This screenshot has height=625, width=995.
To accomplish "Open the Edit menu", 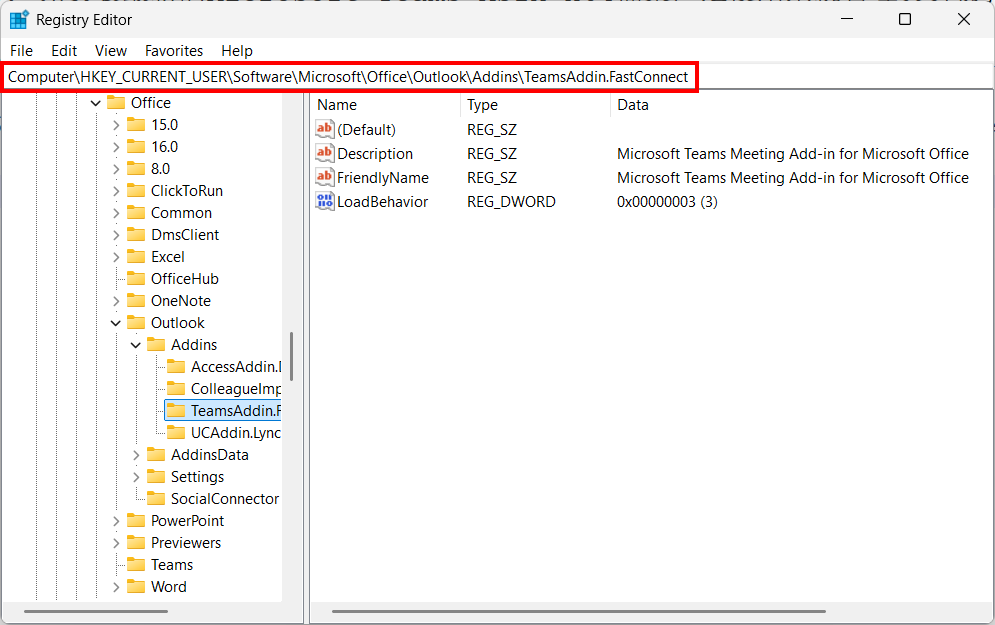I will [x=64, y=50].
